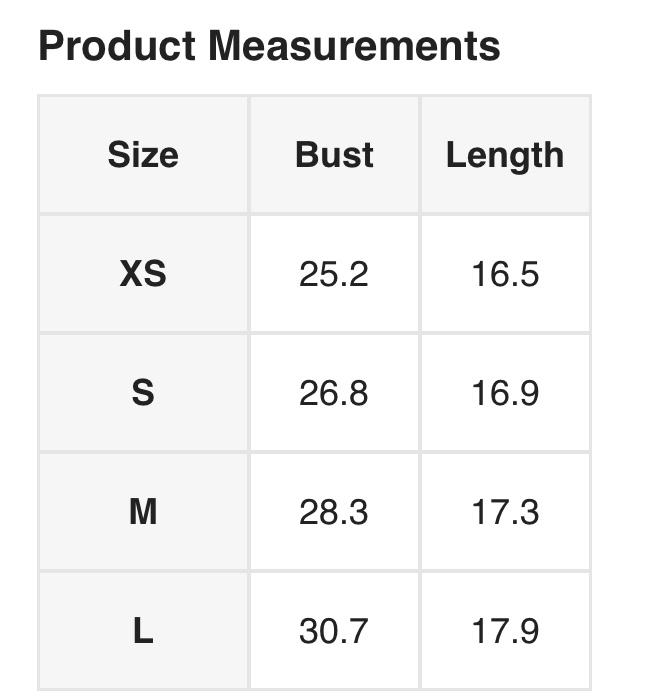The height and width of the screenshot is (696, 648).
Task: Click the S size row label
Action: (143, 393)
